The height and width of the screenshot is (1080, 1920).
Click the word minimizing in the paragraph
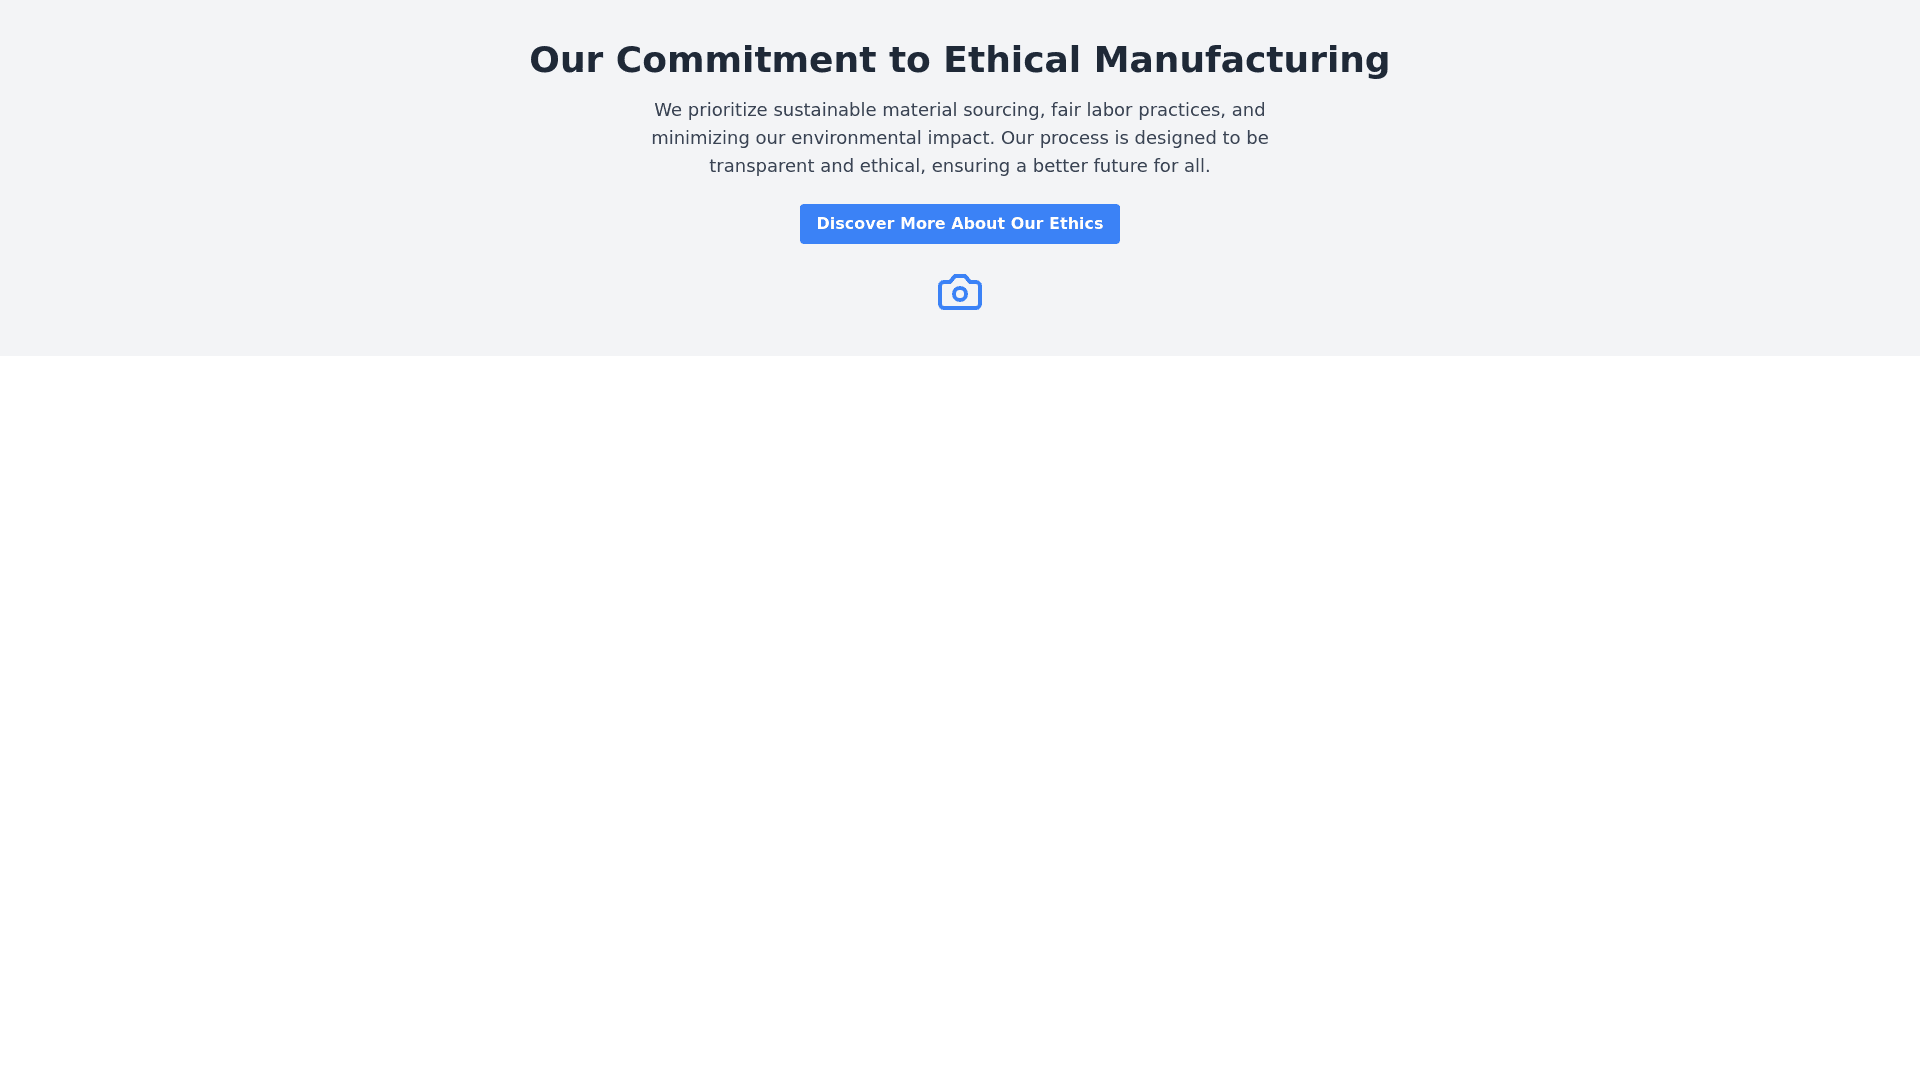click(x=700, y=138)
